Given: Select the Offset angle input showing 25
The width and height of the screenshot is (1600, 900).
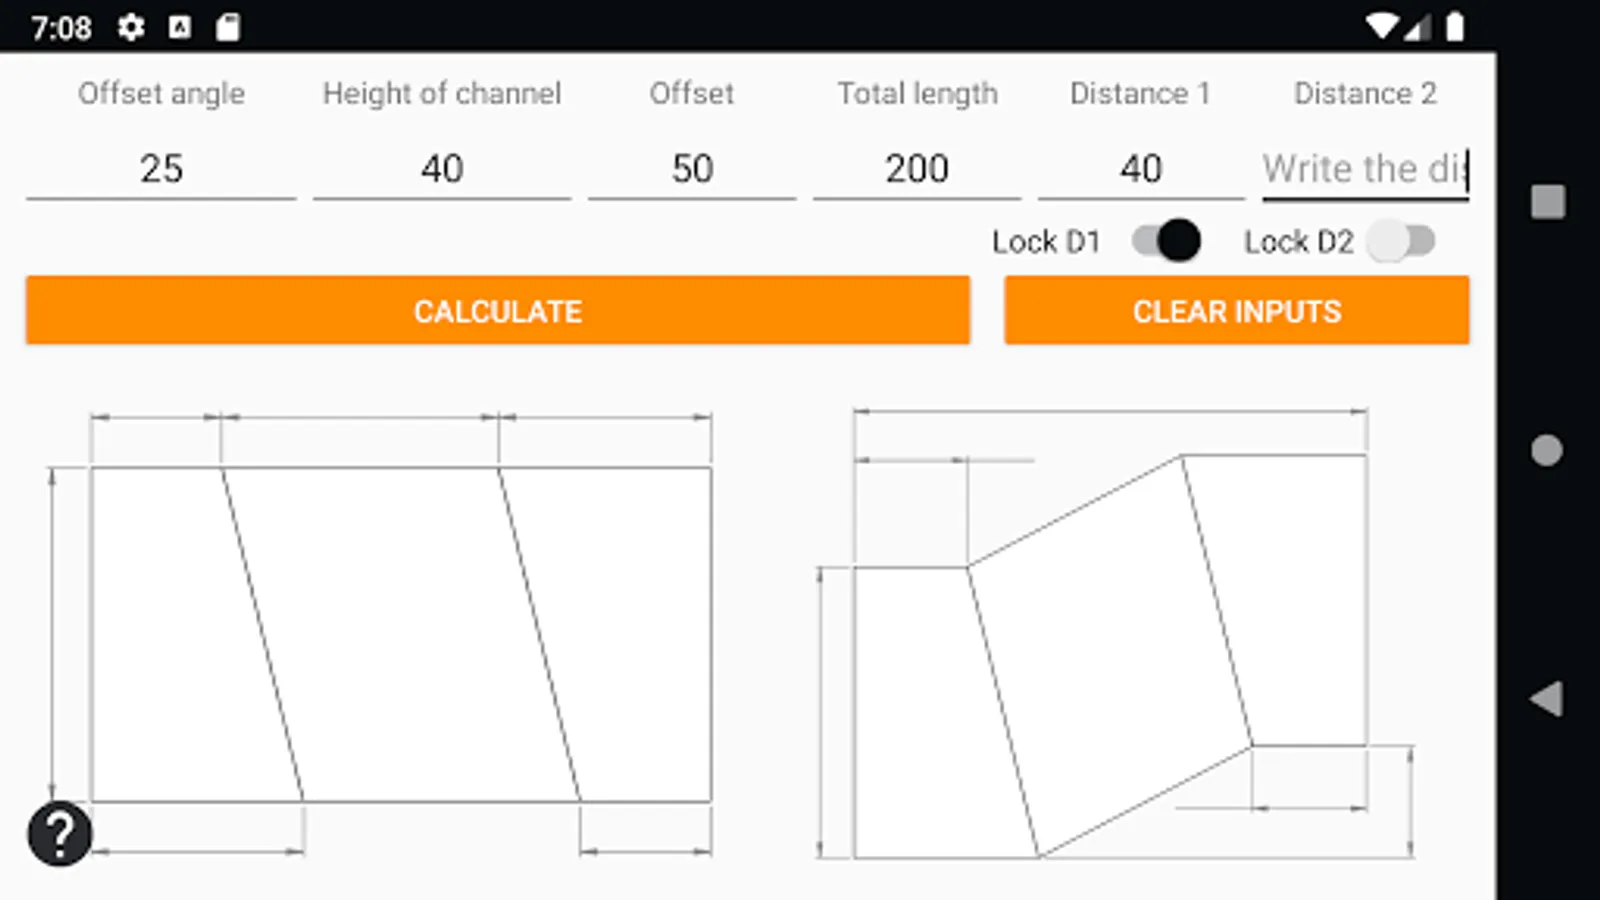Looking at the screenshot, I should [x=160, y=168].
